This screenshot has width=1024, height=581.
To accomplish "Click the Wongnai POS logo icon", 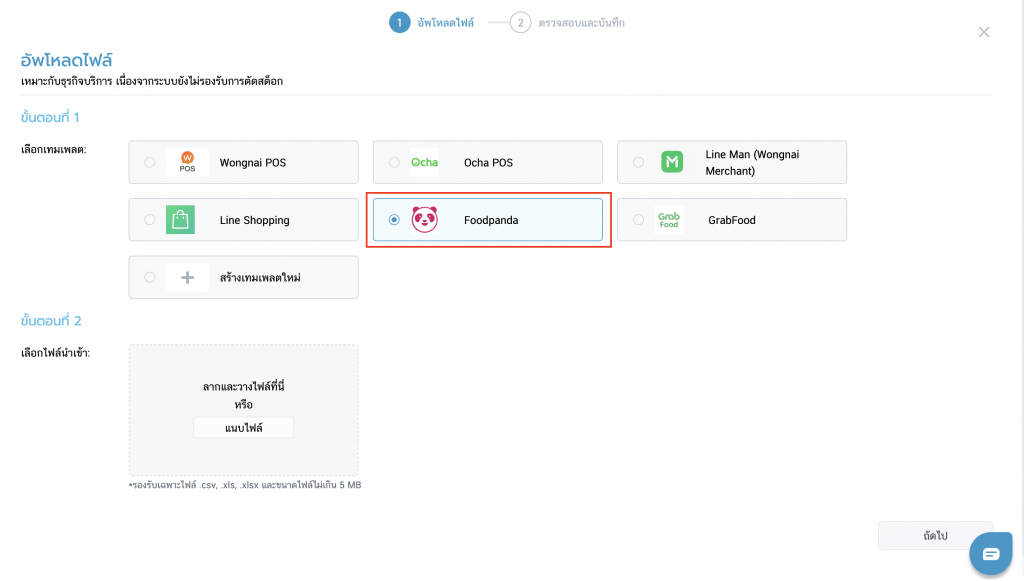I will tap(187, 162).
